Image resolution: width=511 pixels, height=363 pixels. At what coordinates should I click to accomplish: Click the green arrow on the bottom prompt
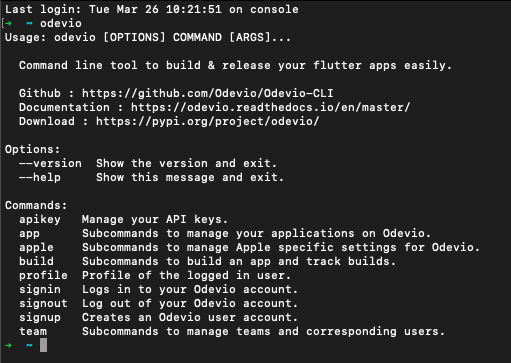[8, 345]
